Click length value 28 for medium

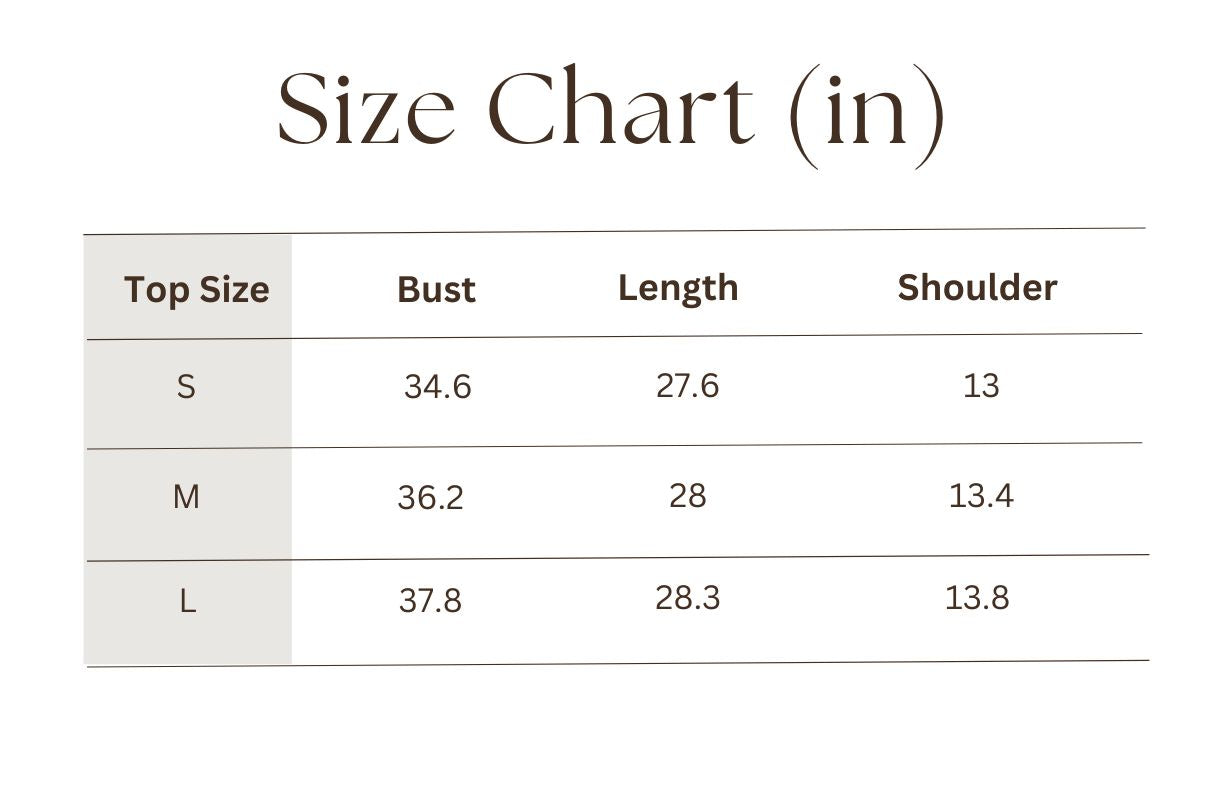tap(688, 495)
